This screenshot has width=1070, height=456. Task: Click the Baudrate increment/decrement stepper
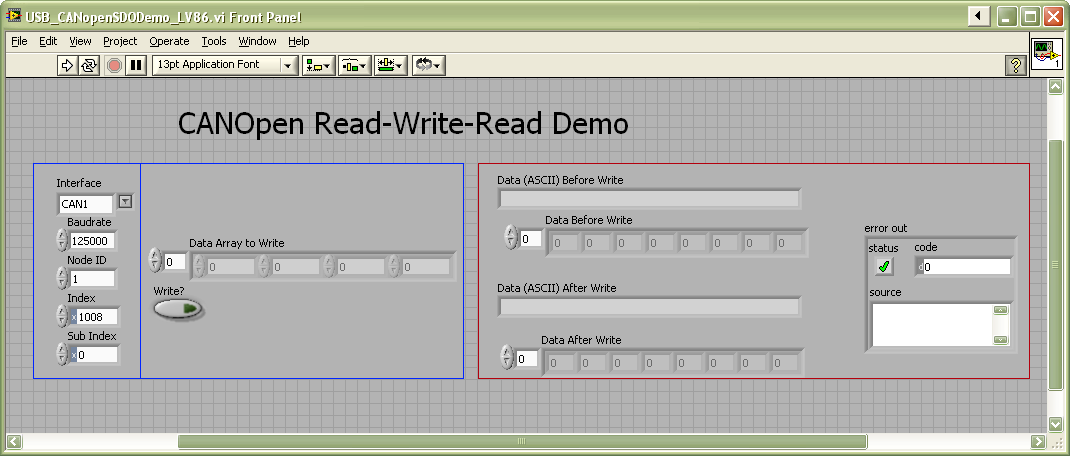[62, 240]
